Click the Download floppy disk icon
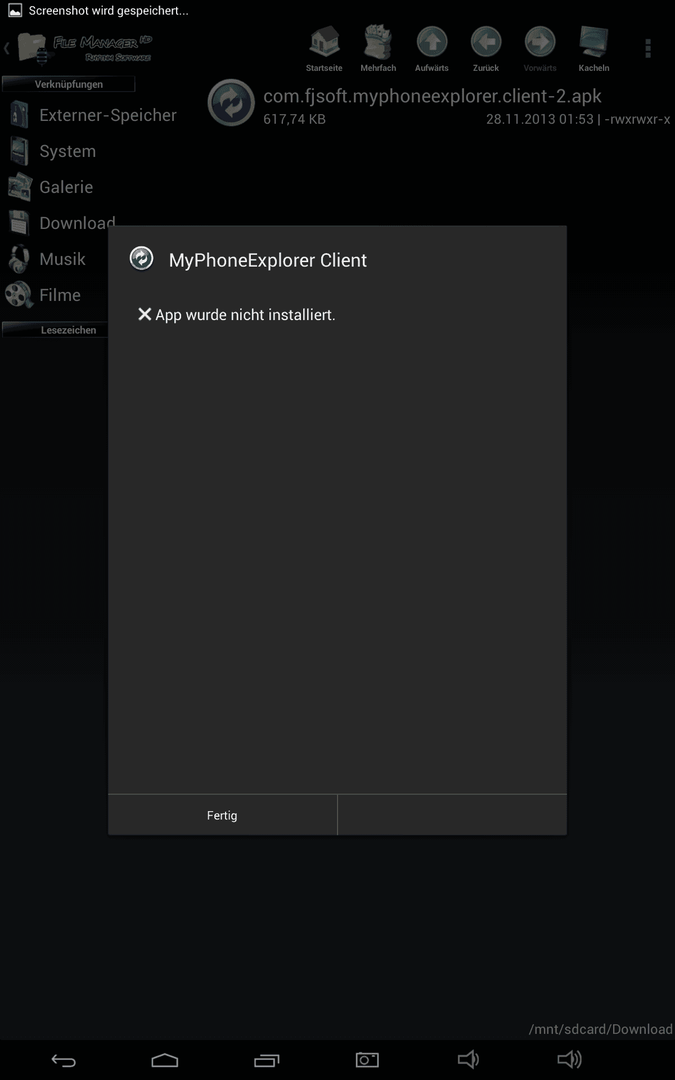 (x=19, y=222)
